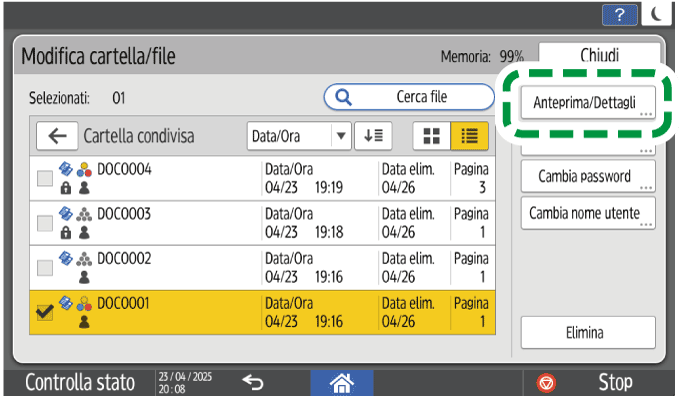Click the user icon on DOC0004
The width and height of the screenshot is (679, 396).
(84, 188)
